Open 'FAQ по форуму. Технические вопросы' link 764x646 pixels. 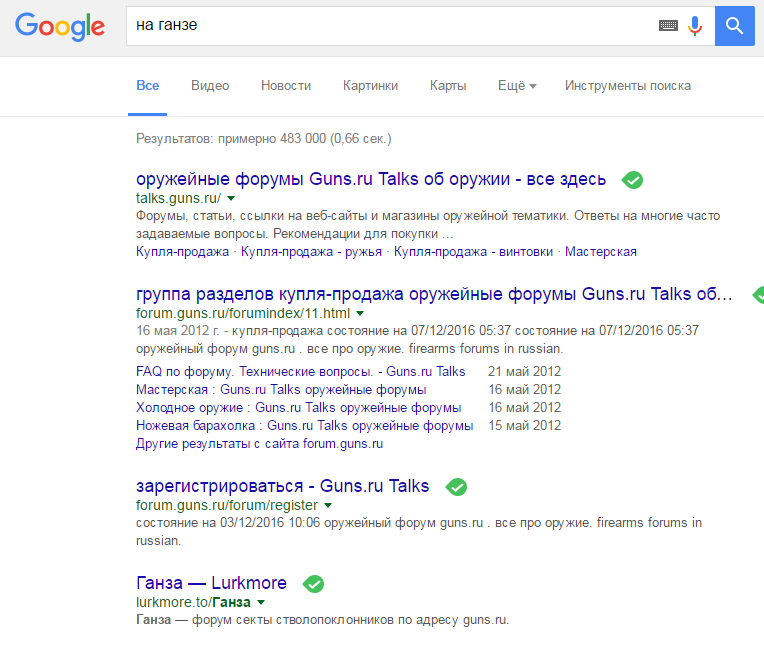pyautogui.click(x=301, y=372)
